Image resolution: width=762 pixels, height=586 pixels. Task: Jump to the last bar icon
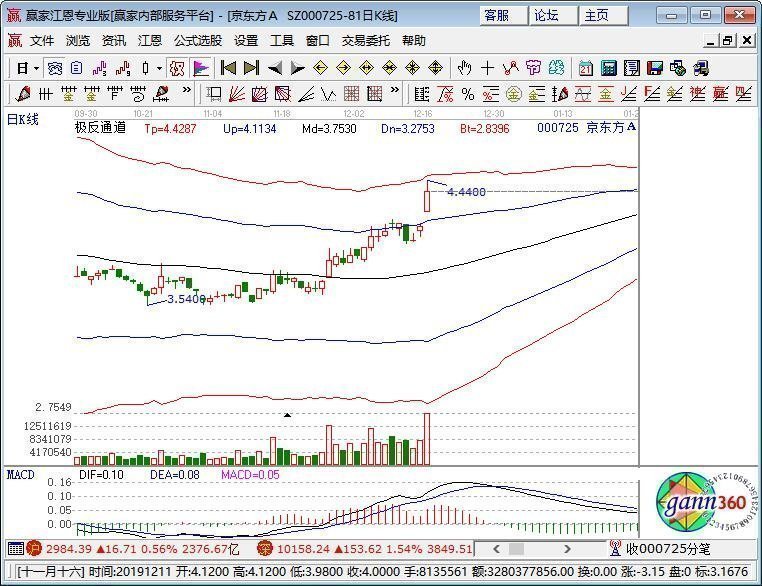click(251, 68)
